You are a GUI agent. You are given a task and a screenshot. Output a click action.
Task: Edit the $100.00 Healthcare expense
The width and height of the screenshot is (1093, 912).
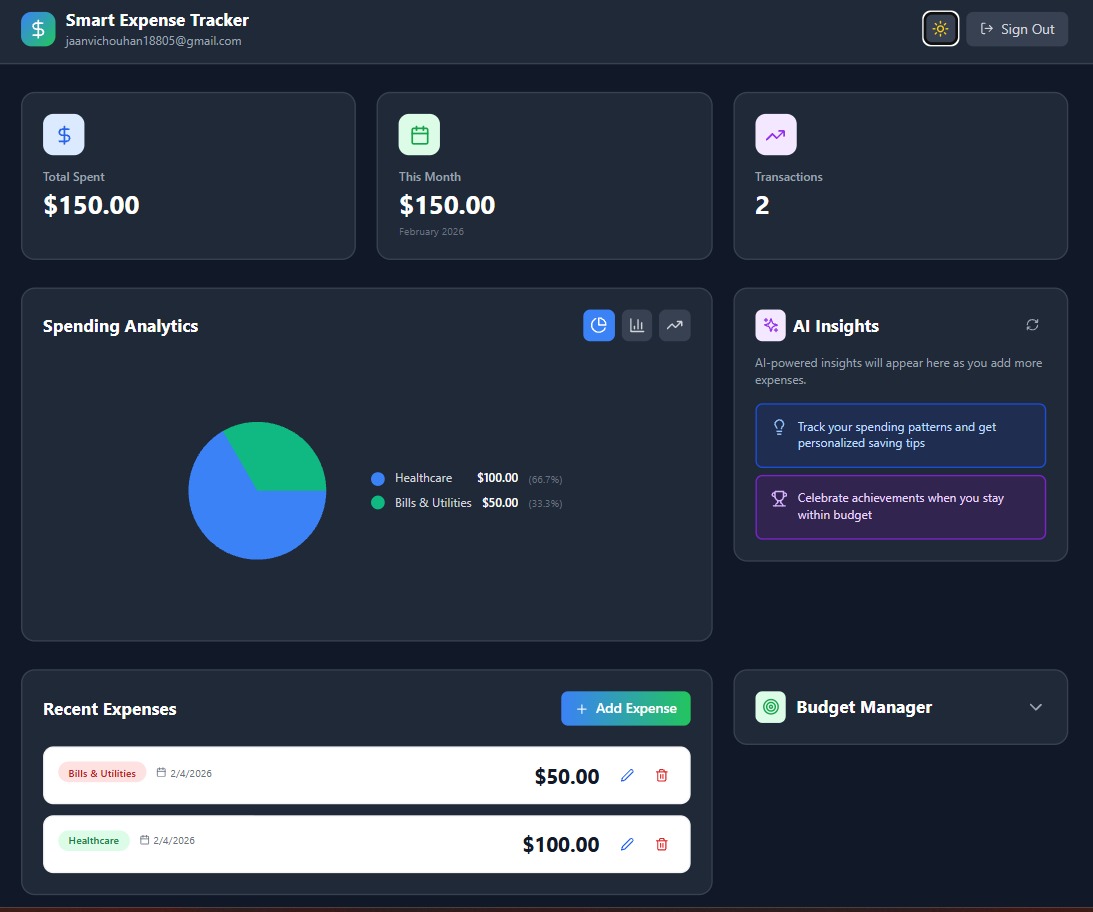[x=627, y=844]
